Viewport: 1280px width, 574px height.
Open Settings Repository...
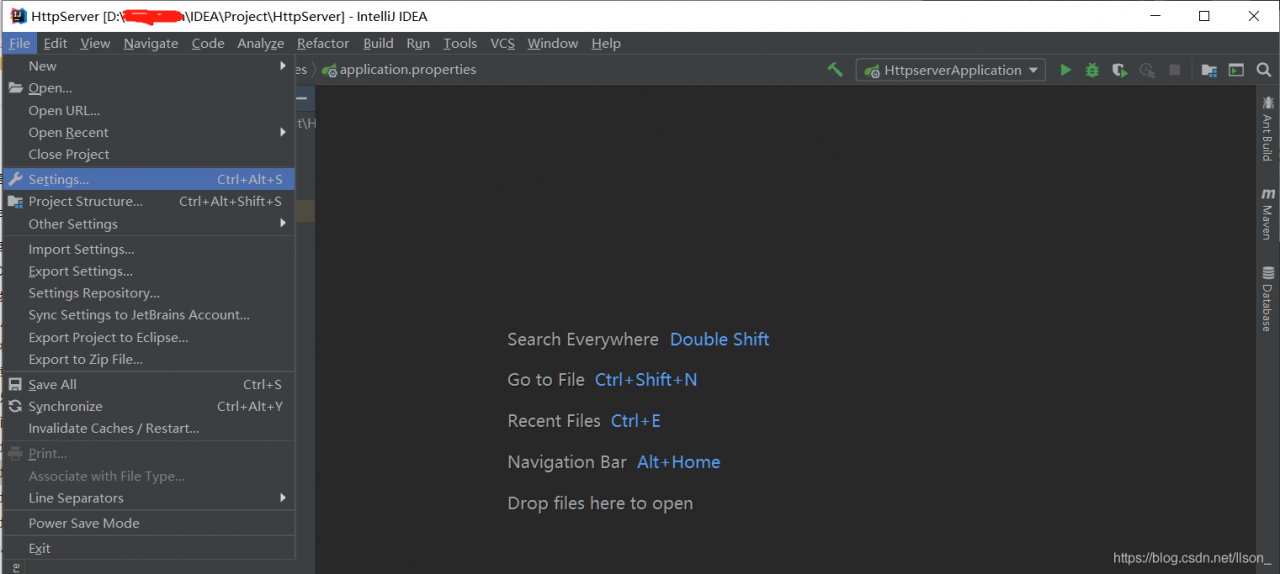pyautogui.click(x=148, y=293)
